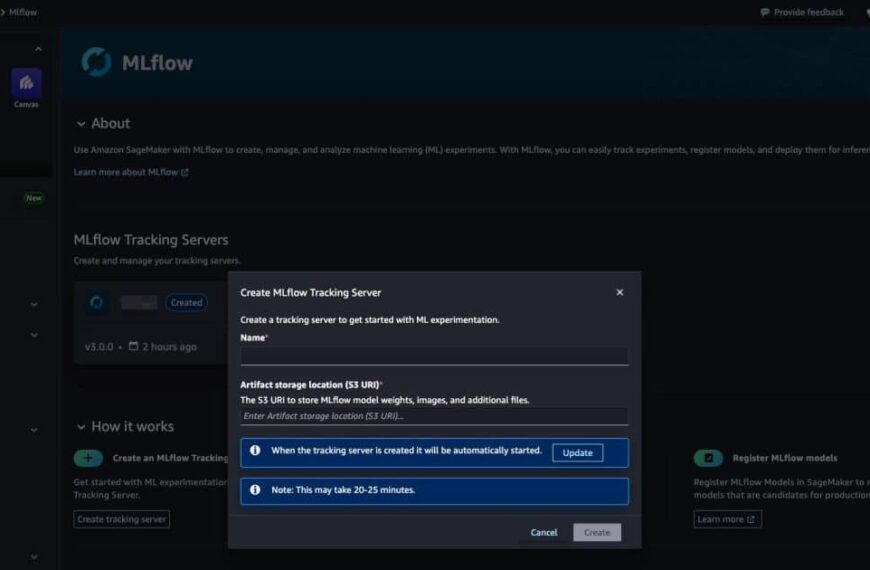Viewport: 870px width, 570px height.
Task: Open Learn more about MLflow link
Action: click(131, 173)
